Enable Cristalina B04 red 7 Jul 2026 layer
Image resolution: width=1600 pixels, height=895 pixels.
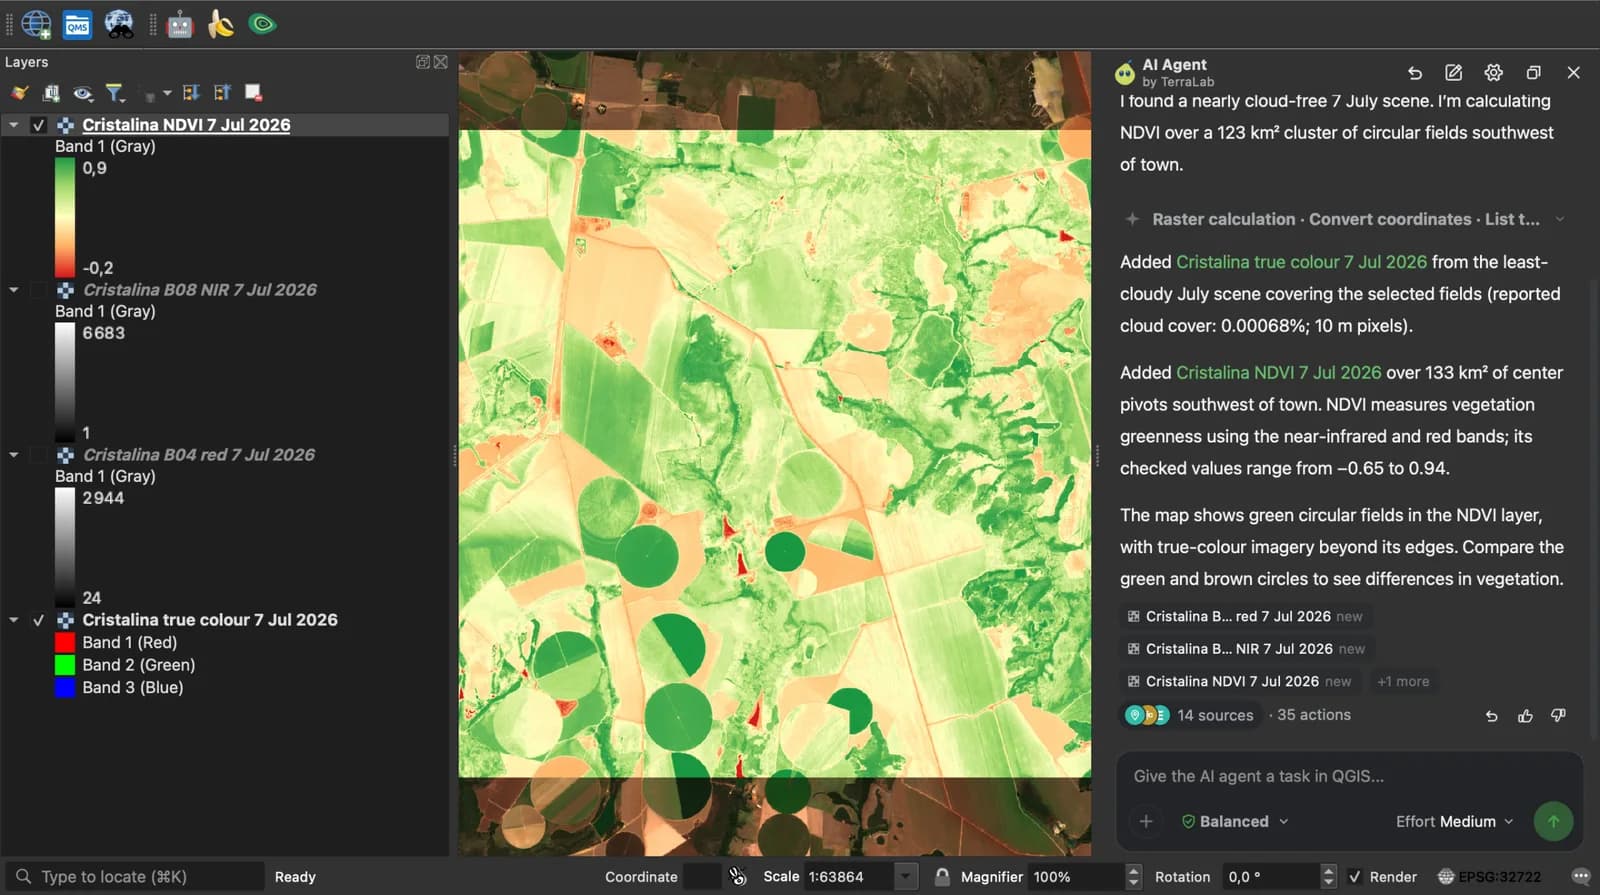(x=39, y=455)
